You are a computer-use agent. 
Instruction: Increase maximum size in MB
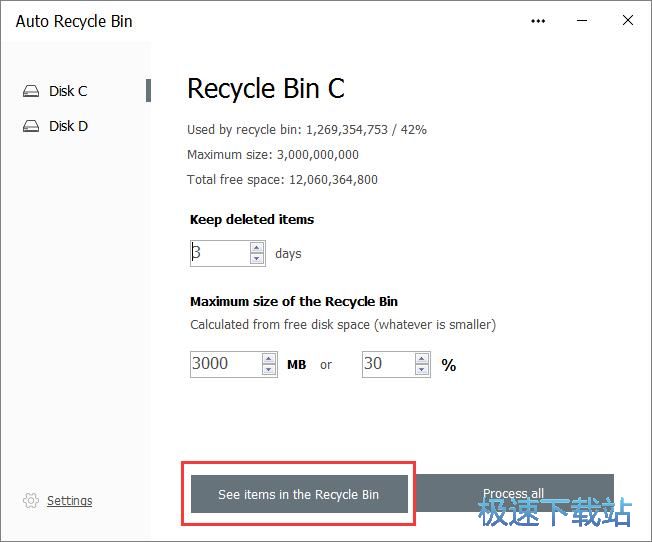(x=269, y=358)
